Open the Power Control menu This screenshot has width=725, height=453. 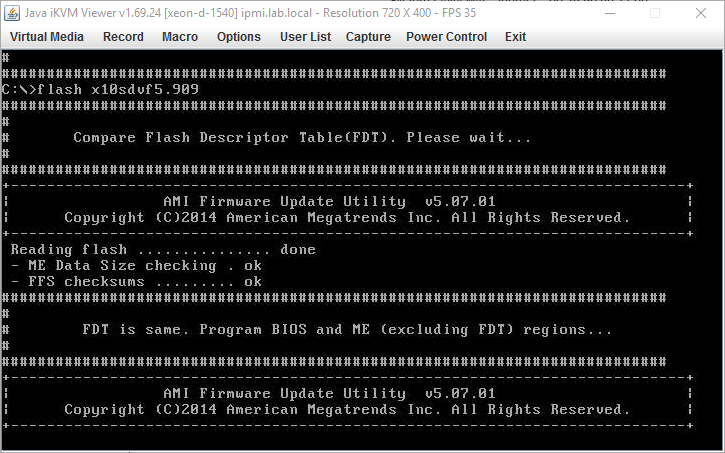coord(446,37)
